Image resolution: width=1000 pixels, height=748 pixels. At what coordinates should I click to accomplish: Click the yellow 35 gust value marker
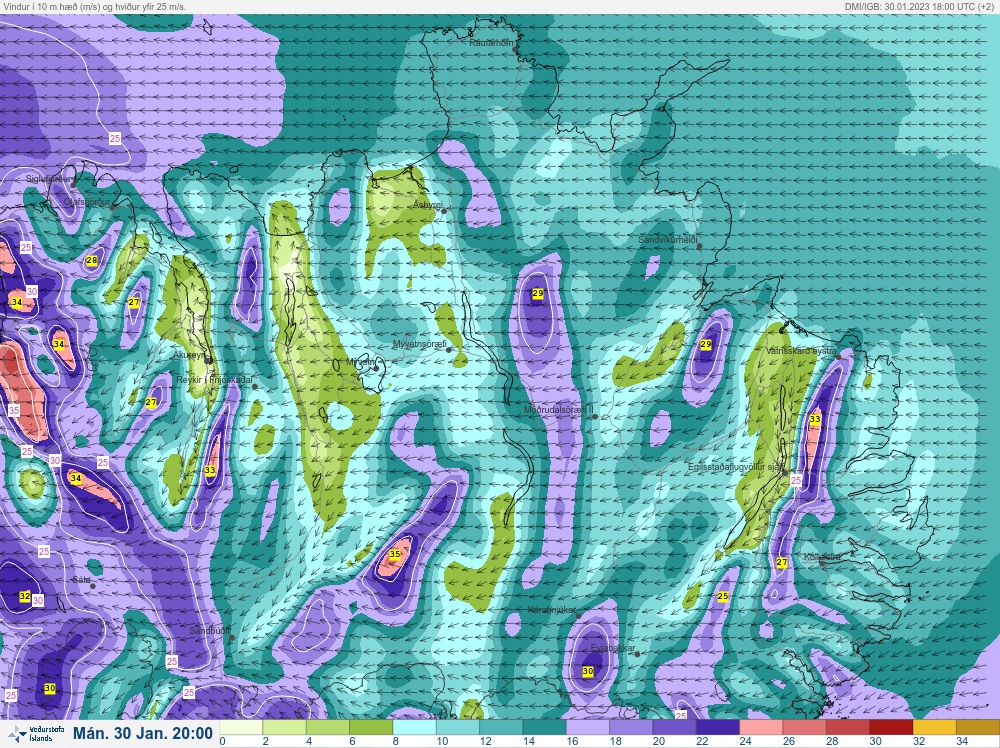coord(395,554)
